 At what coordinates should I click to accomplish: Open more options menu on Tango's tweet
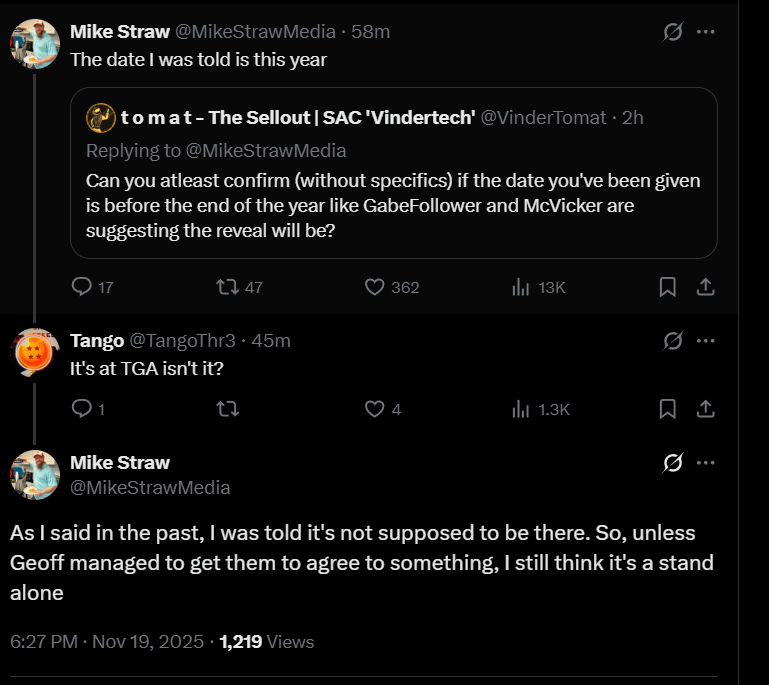(x=706, y=341)
